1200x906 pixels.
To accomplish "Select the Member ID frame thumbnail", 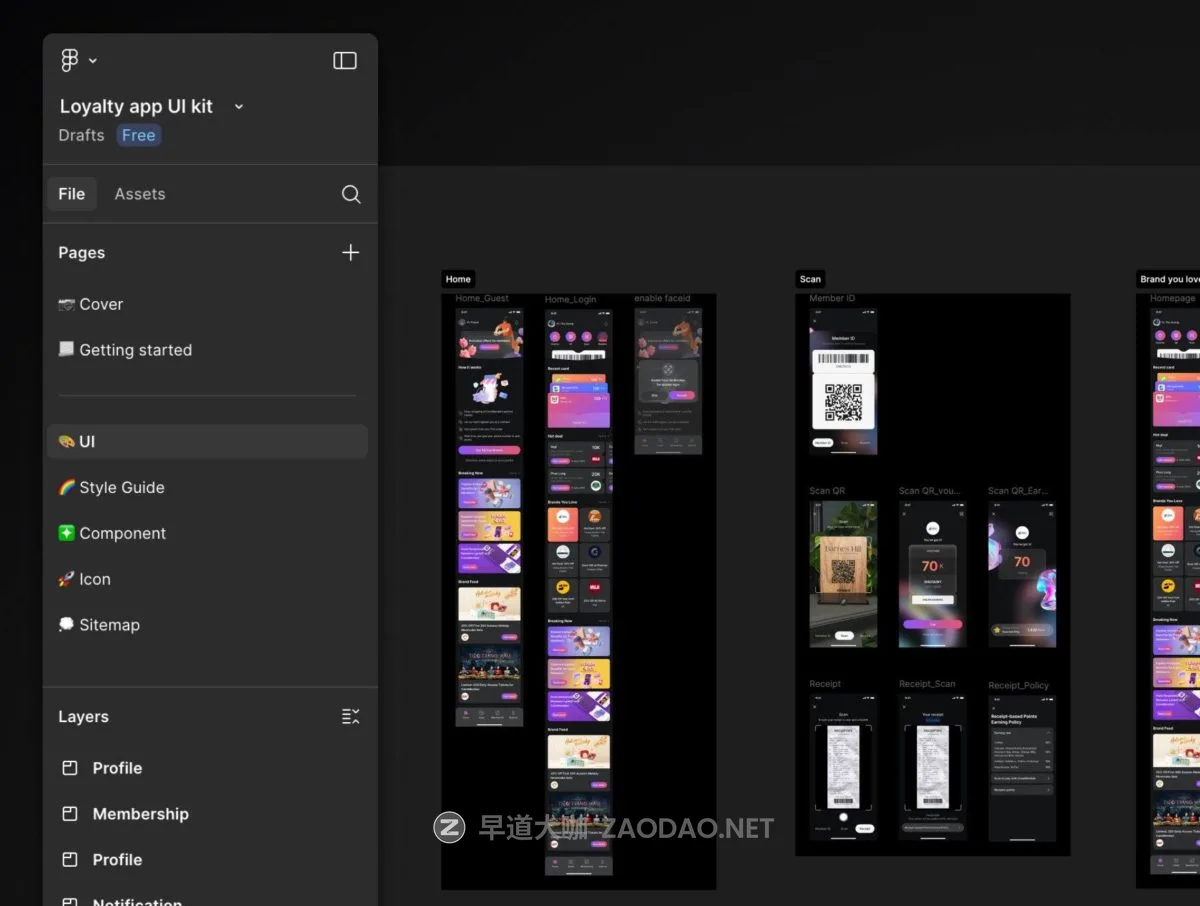I will point(843,381).
